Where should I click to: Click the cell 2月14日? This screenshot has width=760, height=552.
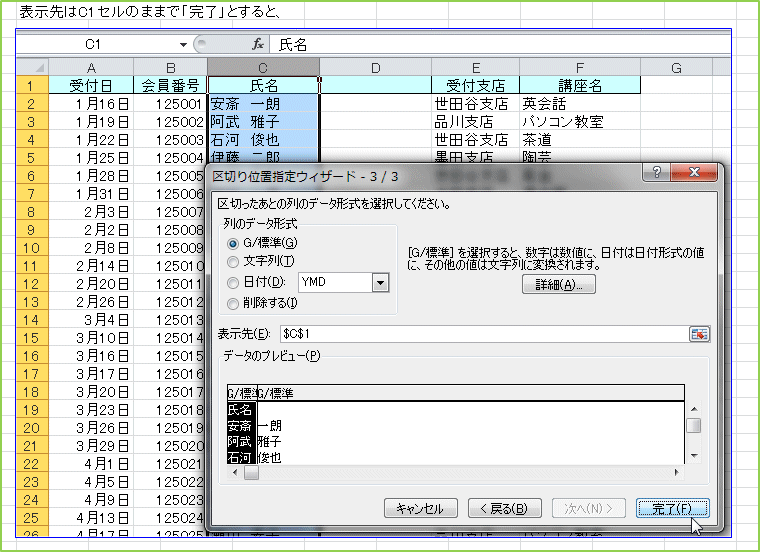[91, 266]
